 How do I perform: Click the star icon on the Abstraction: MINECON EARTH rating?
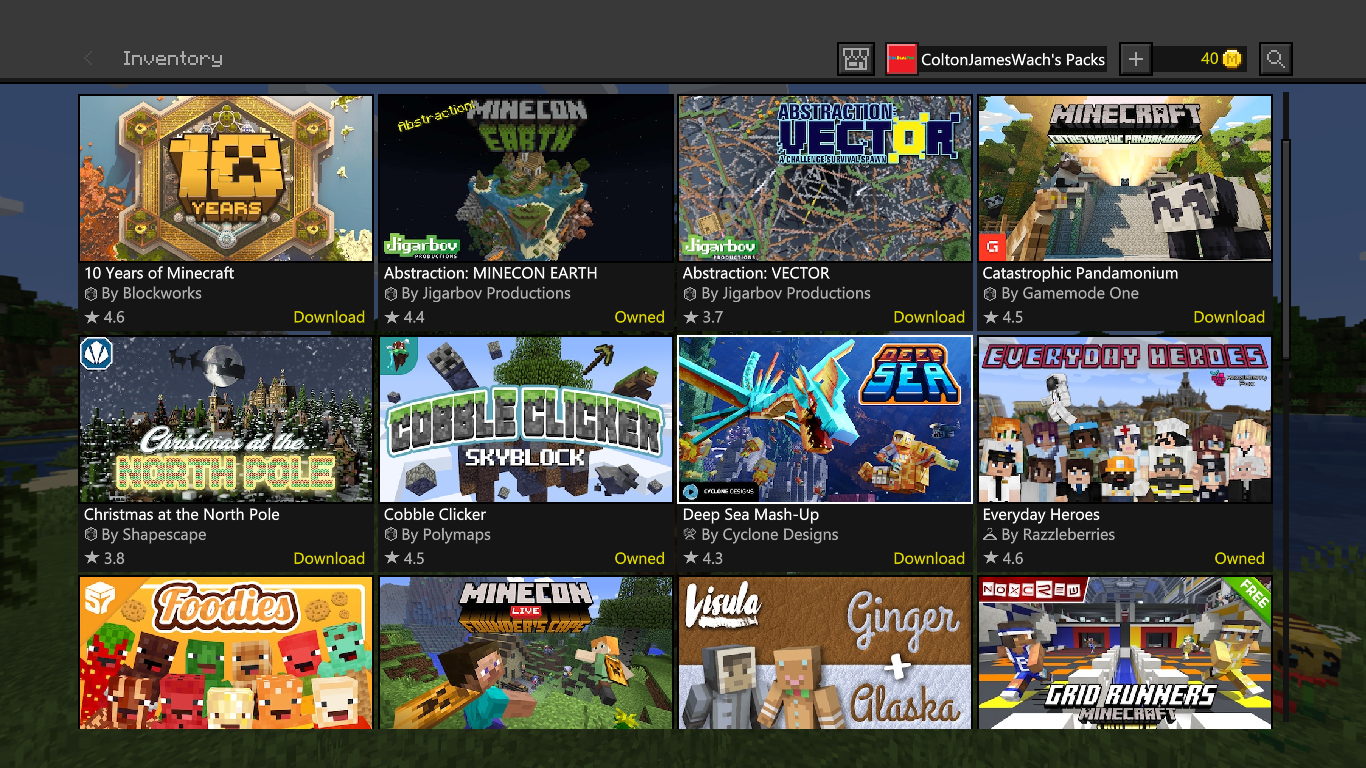coord(392,318)
